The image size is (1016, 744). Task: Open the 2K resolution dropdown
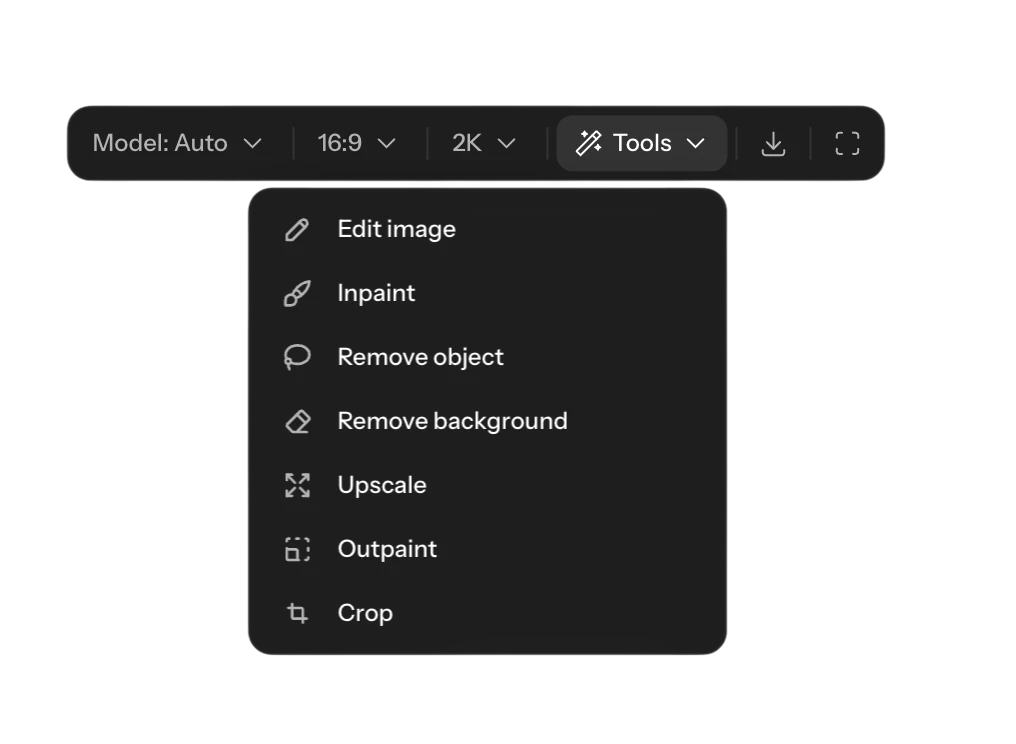tap(483, 143)
